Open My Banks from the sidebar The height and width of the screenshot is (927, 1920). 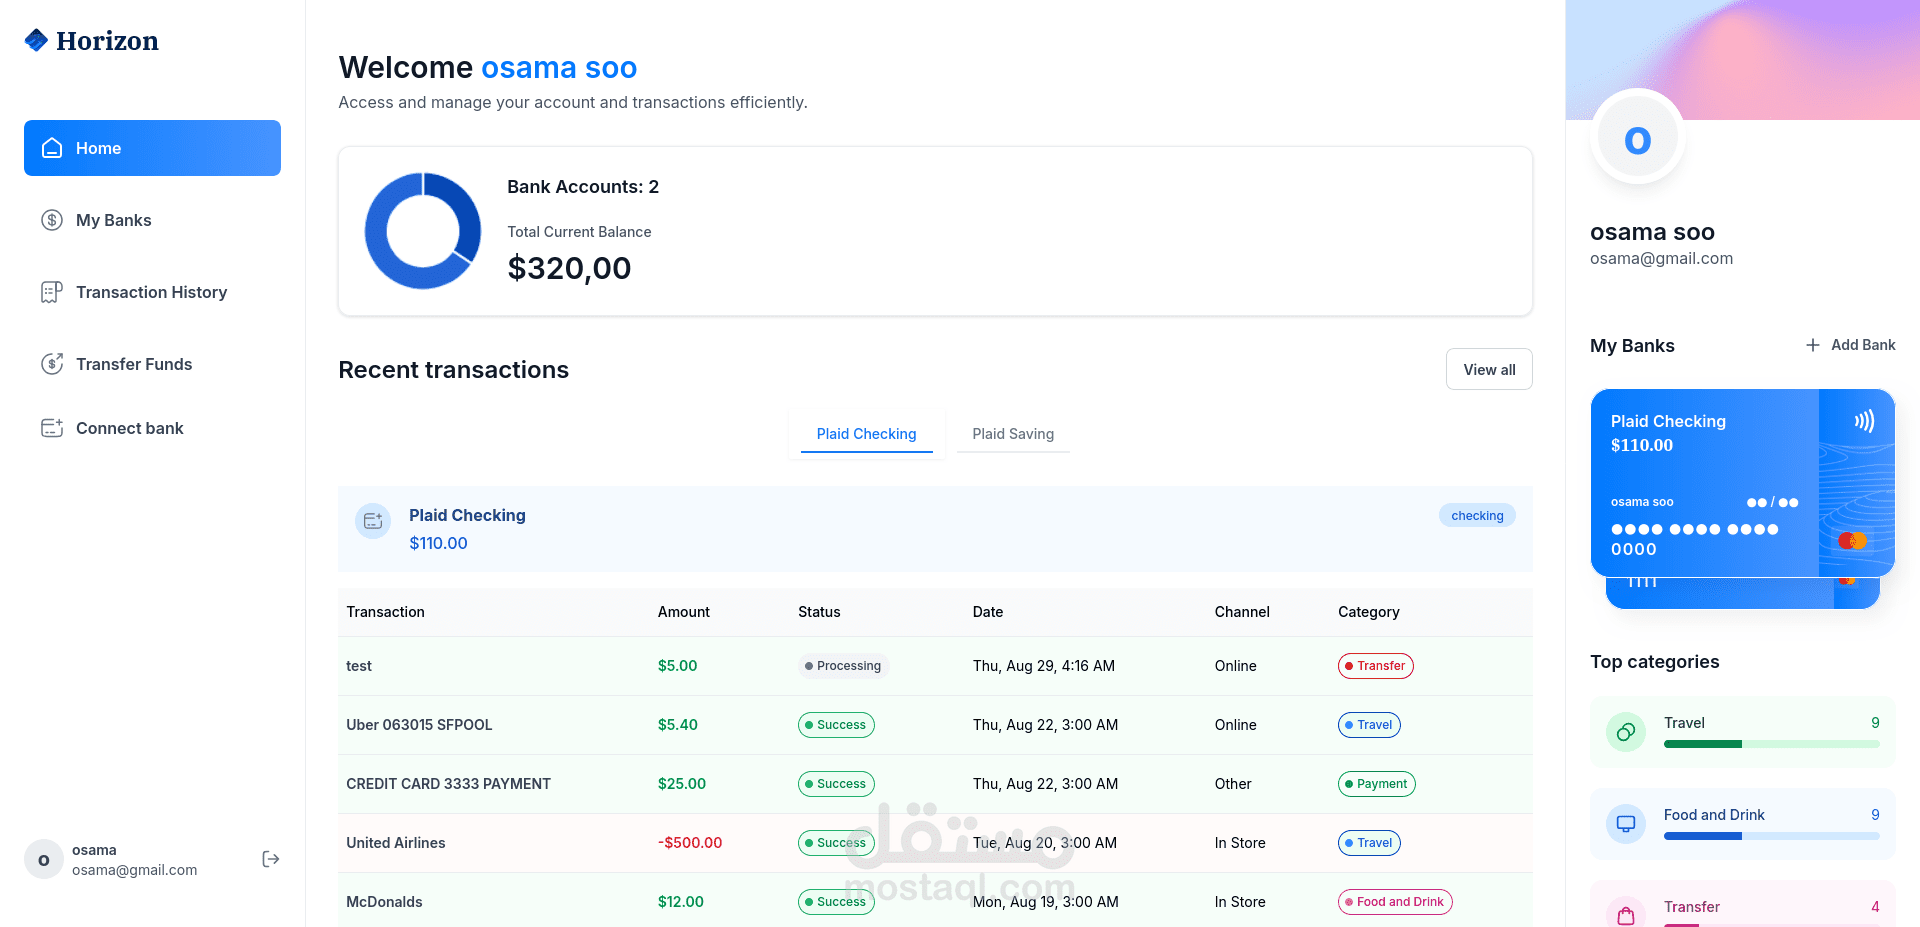click(113, 220)
